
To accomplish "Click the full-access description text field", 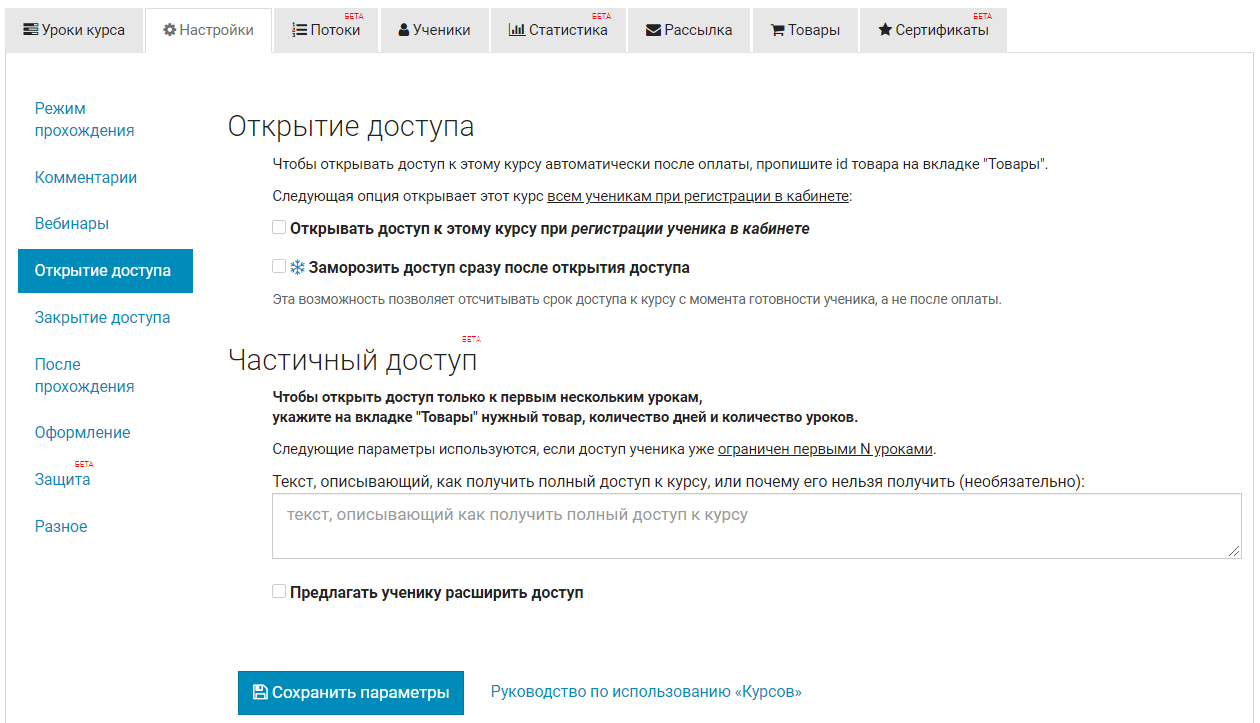I will pos(755,525).
